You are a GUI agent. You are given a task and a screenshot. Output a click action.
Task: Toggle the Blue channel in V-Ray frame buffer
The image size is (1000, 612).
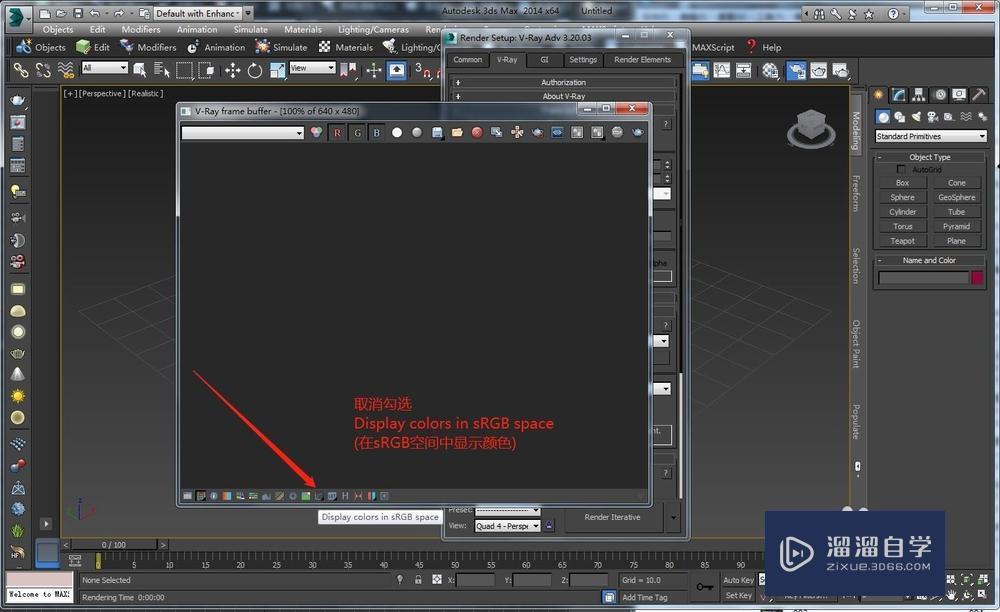(377, 133)
